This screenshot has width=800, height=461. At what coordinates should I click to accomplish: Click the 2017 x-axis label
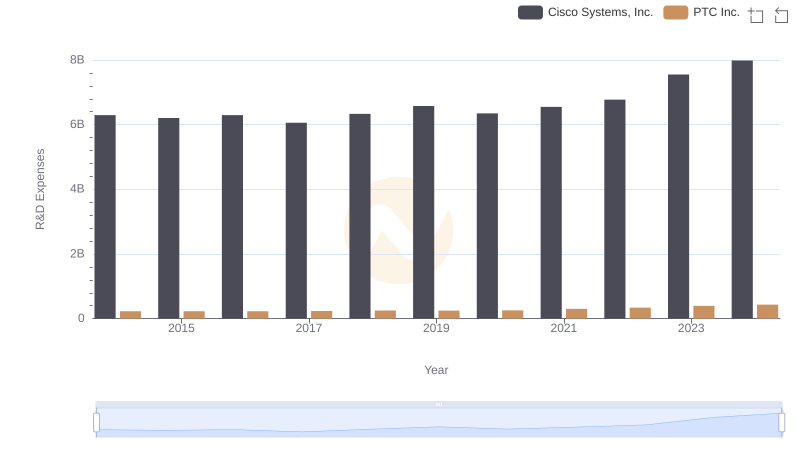click(x=309, y=328)
